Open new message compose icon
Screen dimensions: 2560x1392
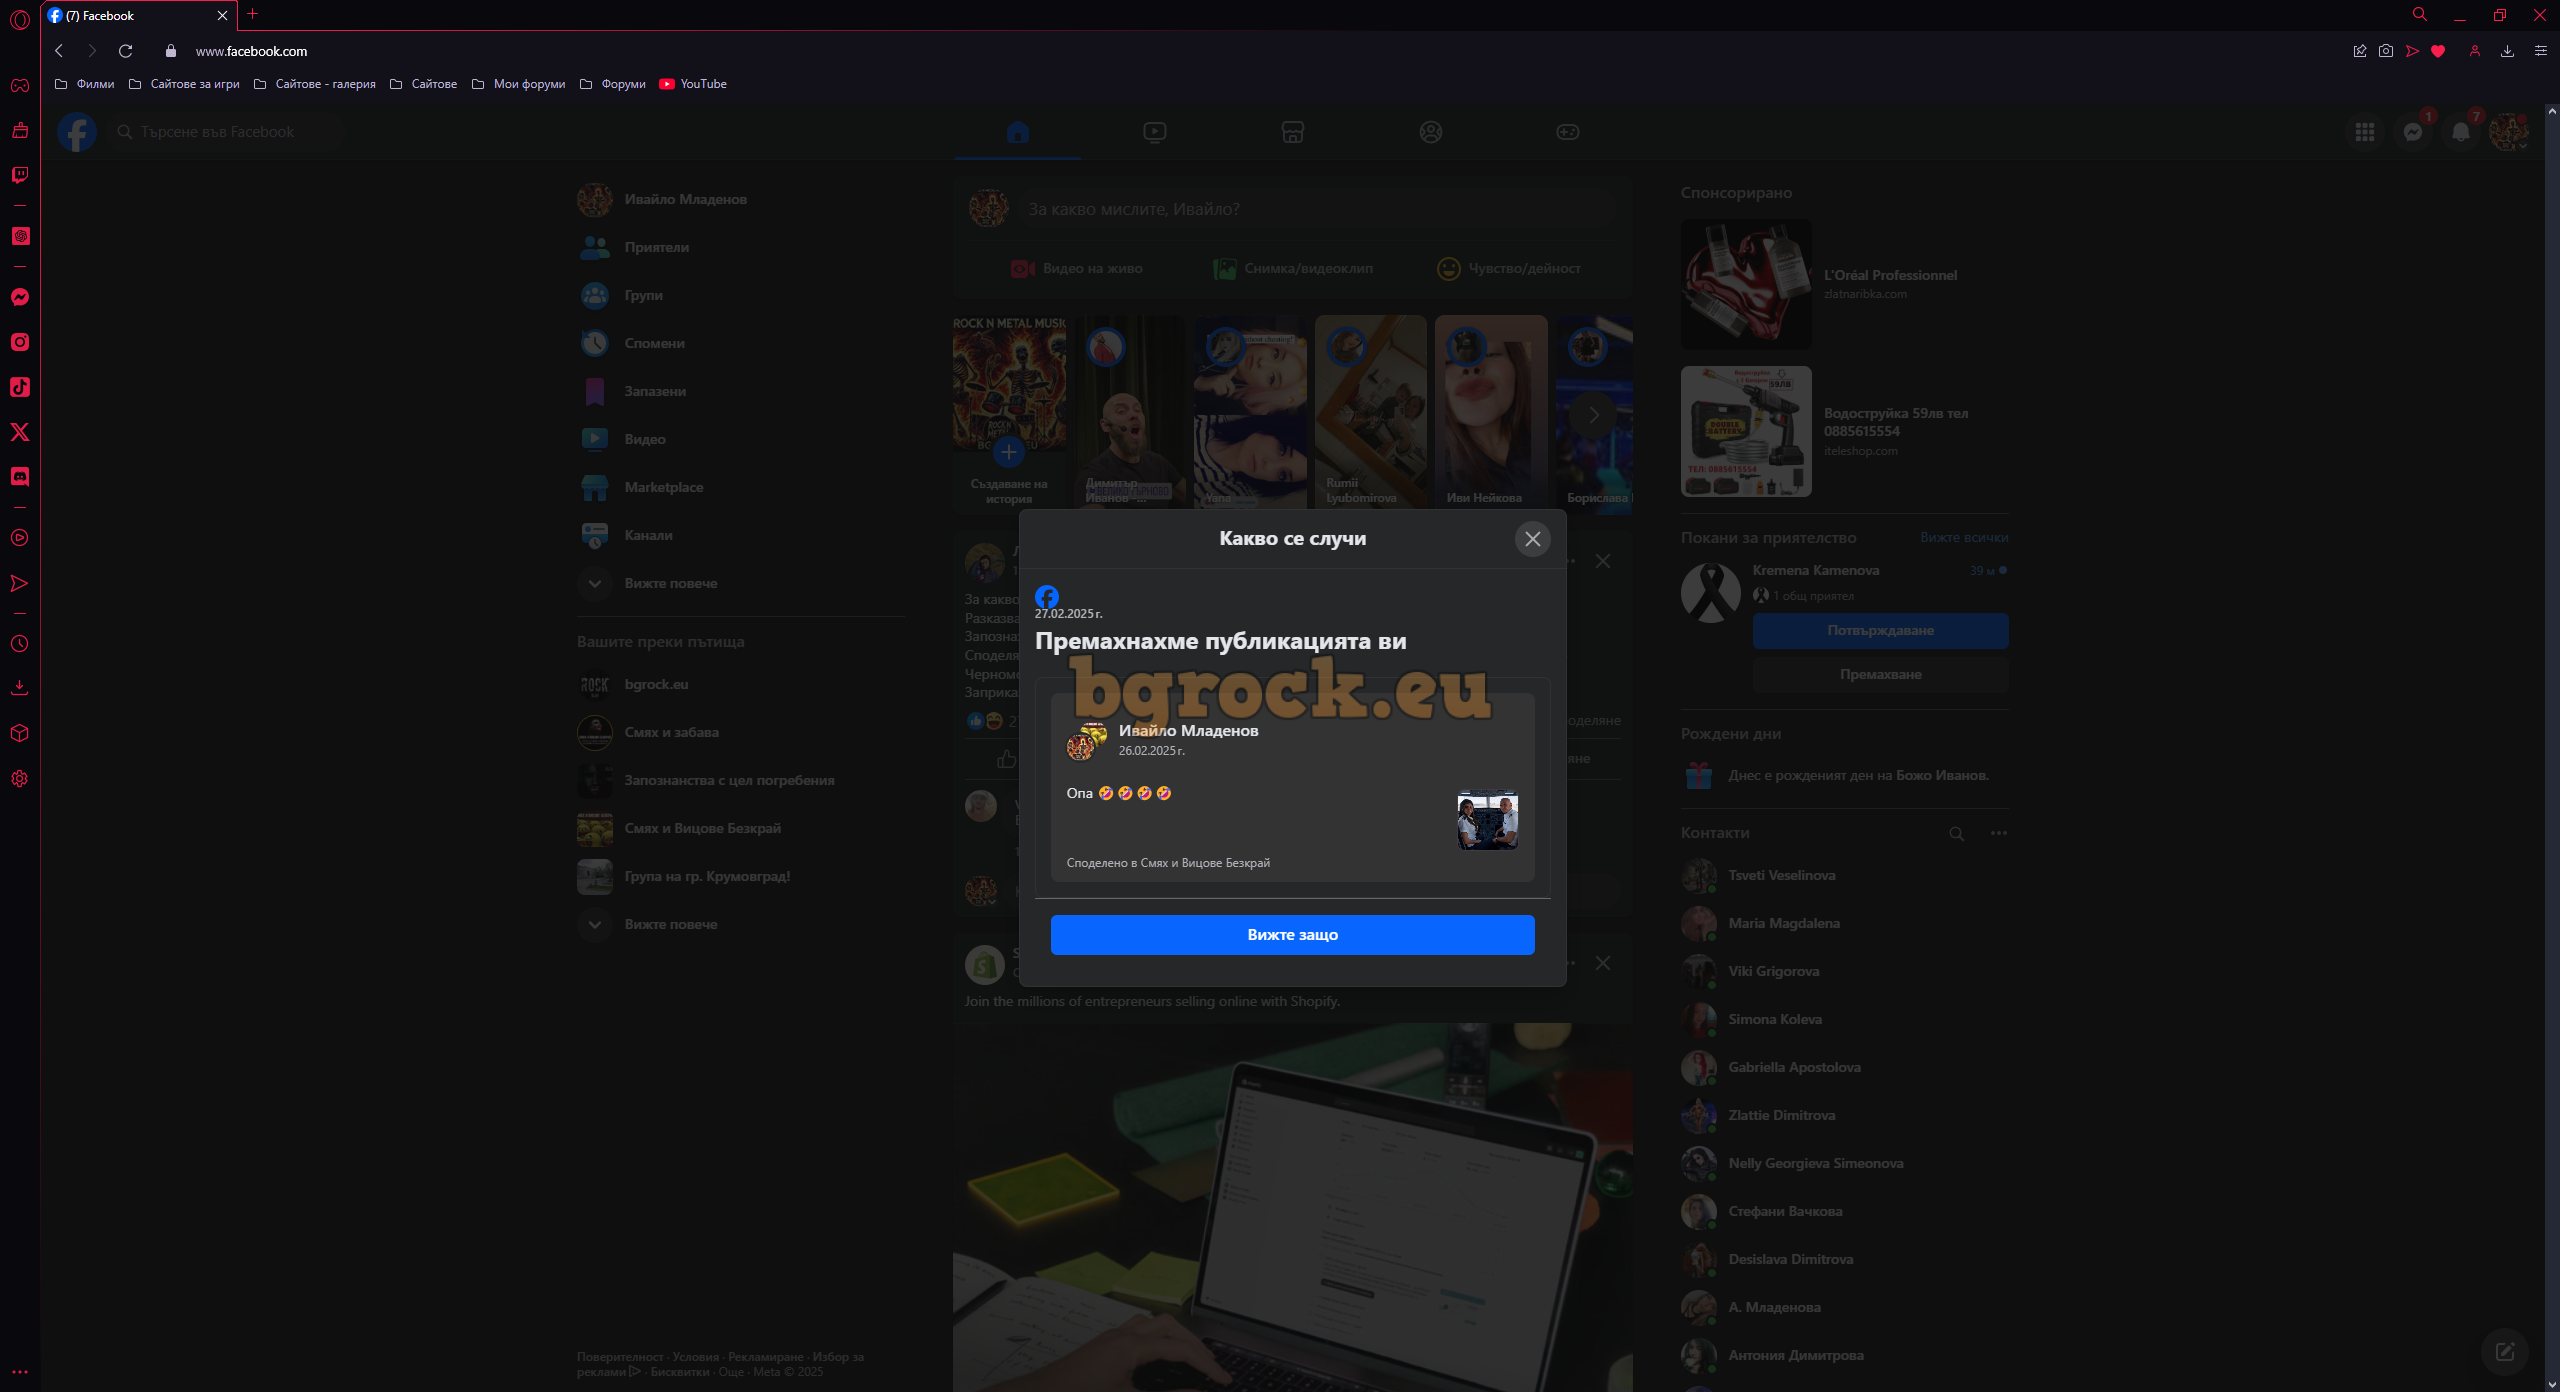click(2505, 1352)
